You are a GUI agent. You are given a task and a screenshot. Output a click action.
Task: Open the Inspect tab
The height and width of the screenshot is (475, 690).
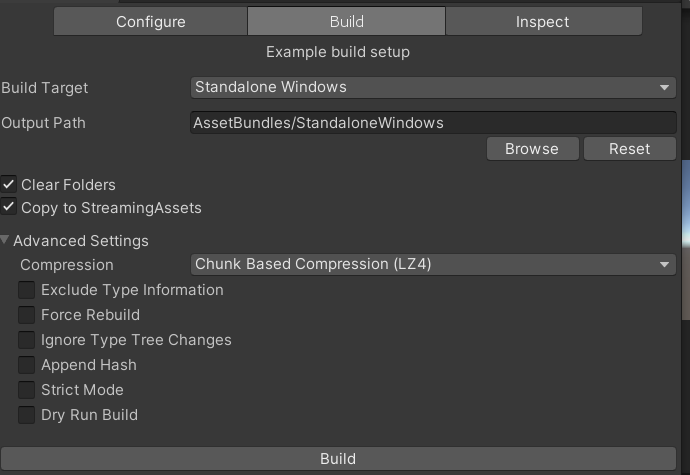tap(543, 21)
